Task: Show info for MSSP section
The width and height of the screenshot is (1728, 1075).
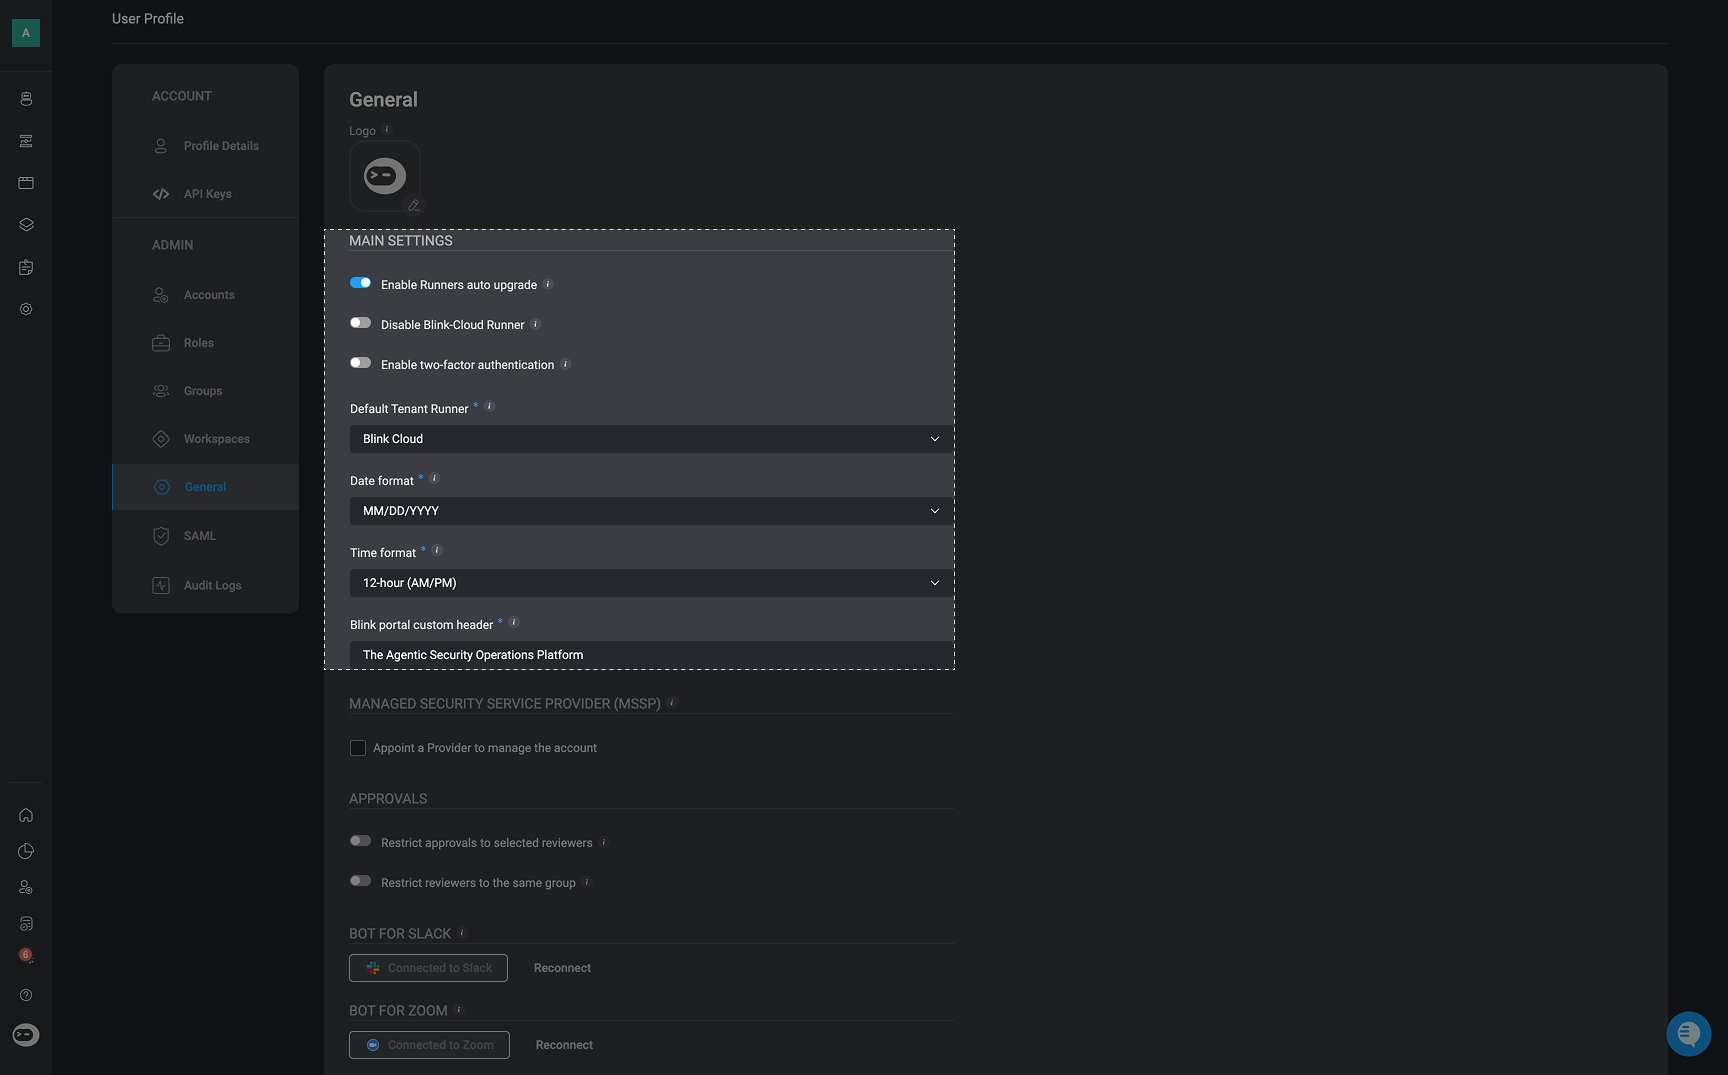Action: coord(672,702)
